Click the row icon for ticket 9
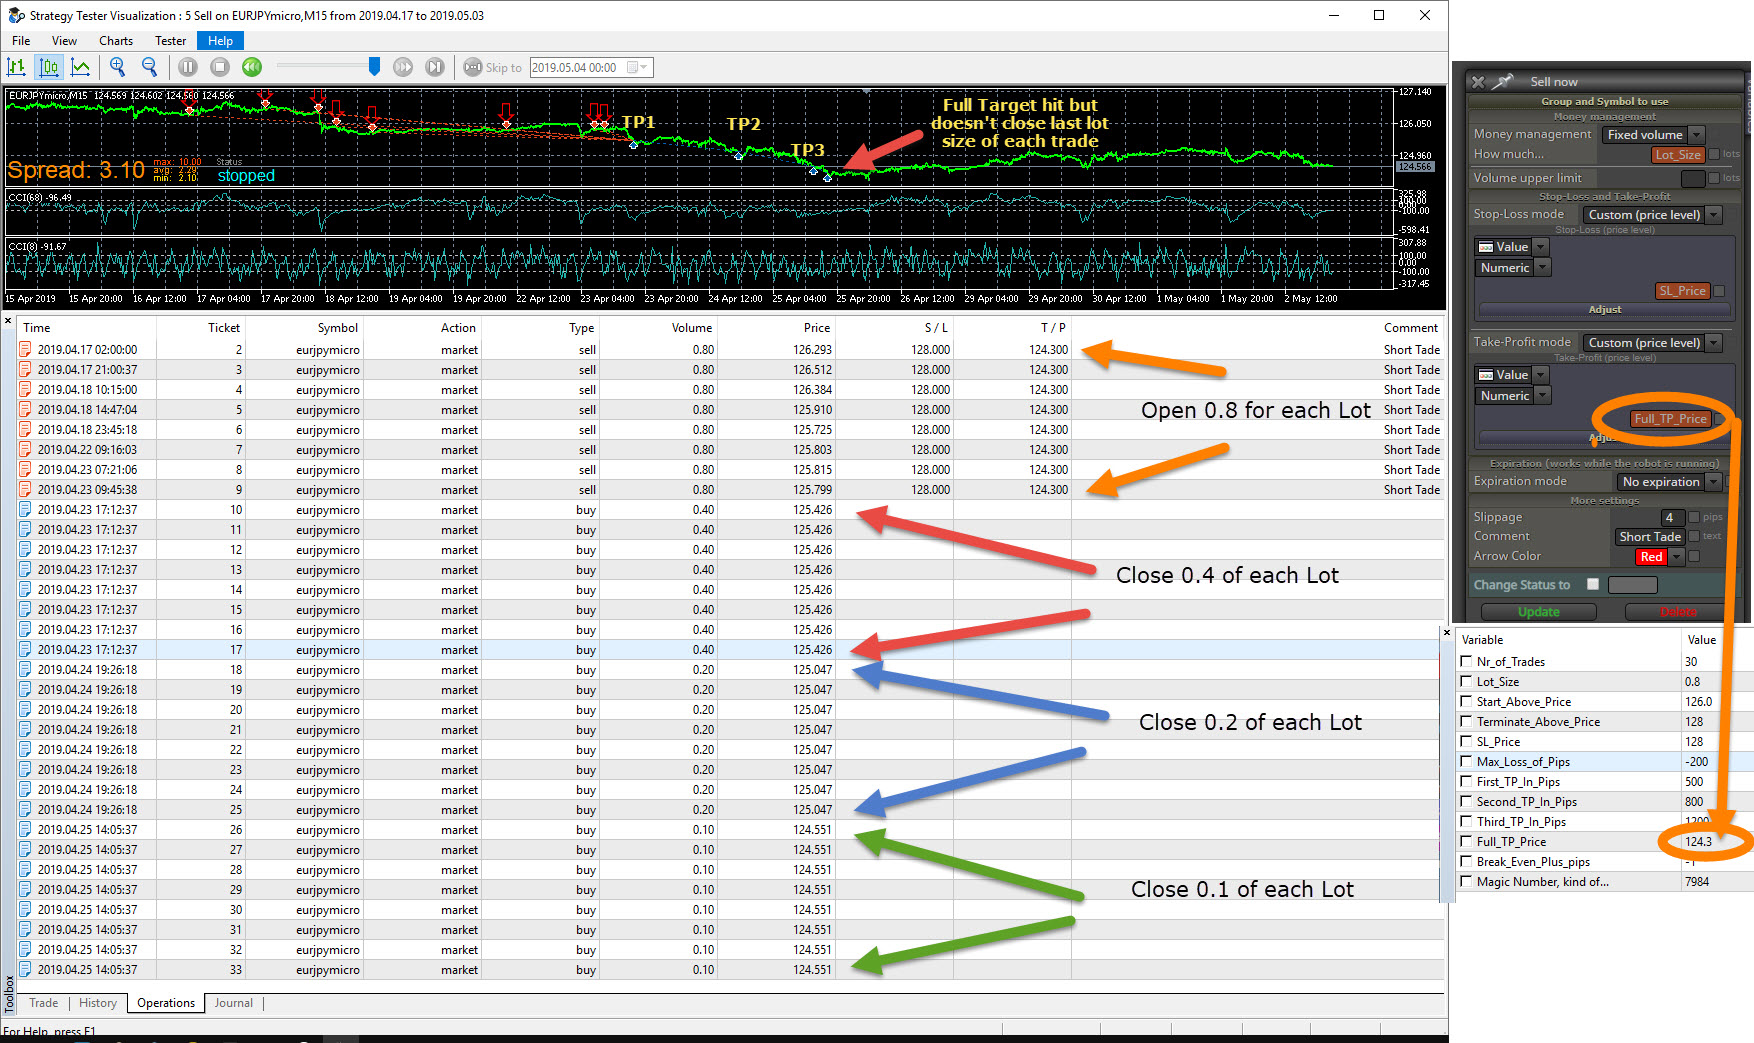This screenshot has width=1754, height=1043. tap(26, 490)
